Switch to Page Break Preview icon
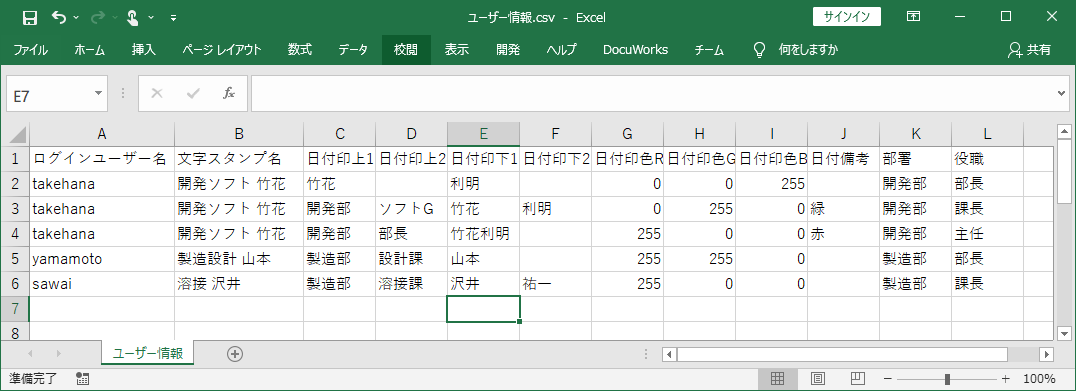Screen dimensions: 1076x391 tap(857, 379)
